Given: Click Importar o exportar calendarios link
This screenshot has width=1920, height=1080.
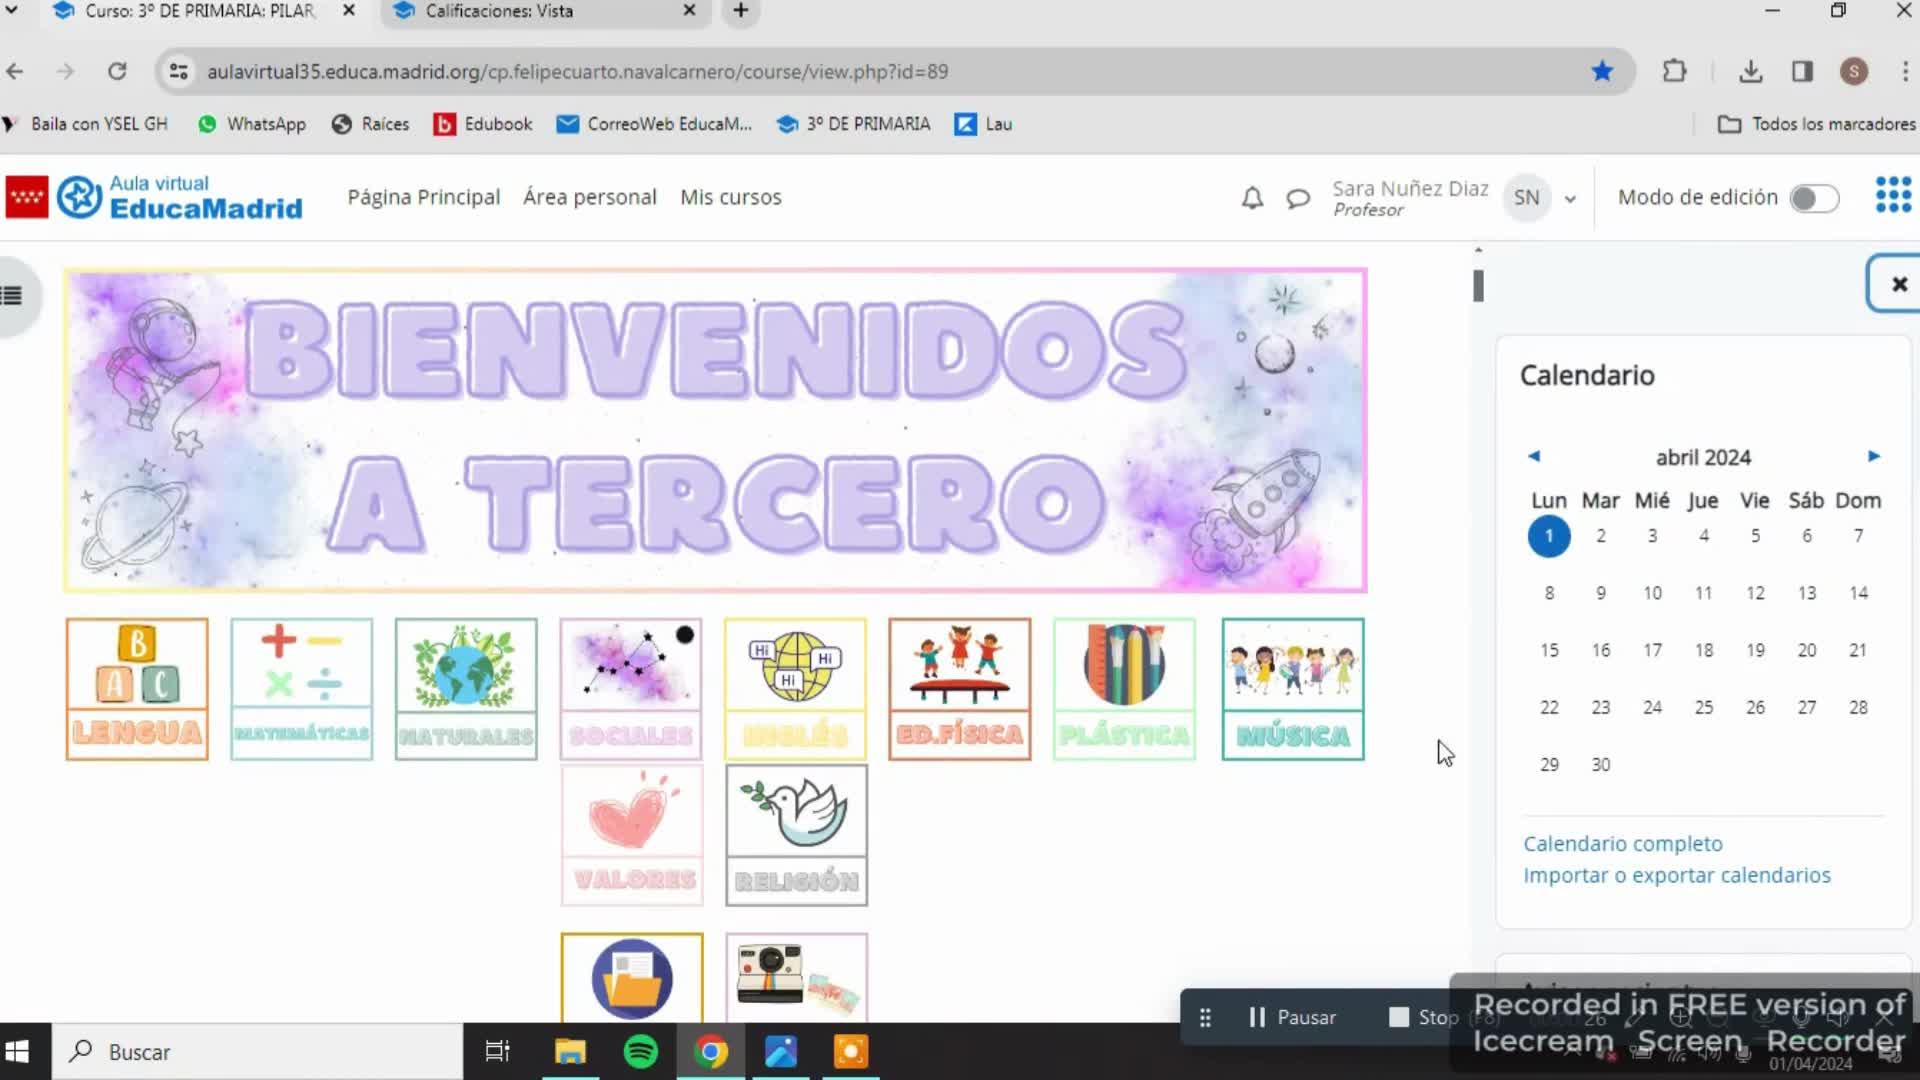Looking at the screenshot, I should pyautogui.click(x=1676, y=875).
